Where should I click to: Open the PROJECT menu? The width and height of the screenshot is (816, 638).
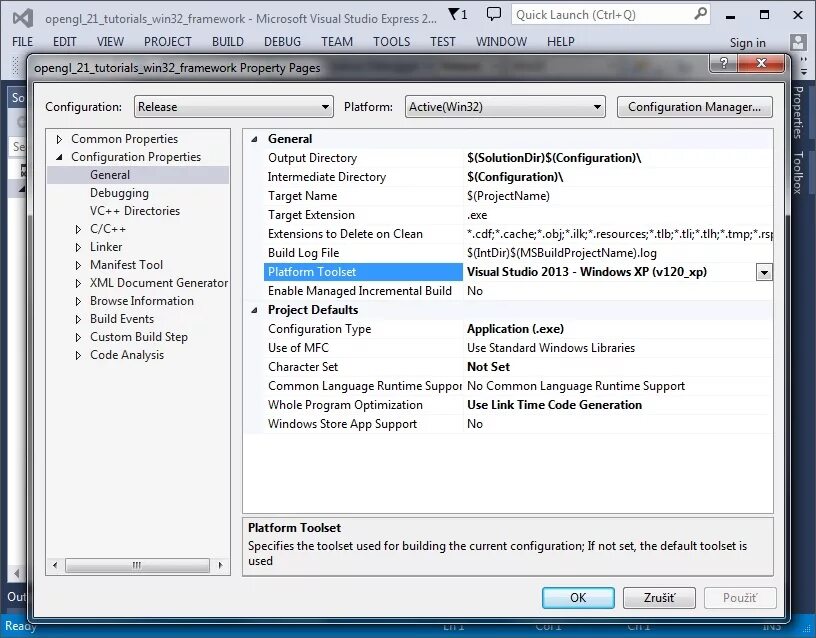point(168,42)
